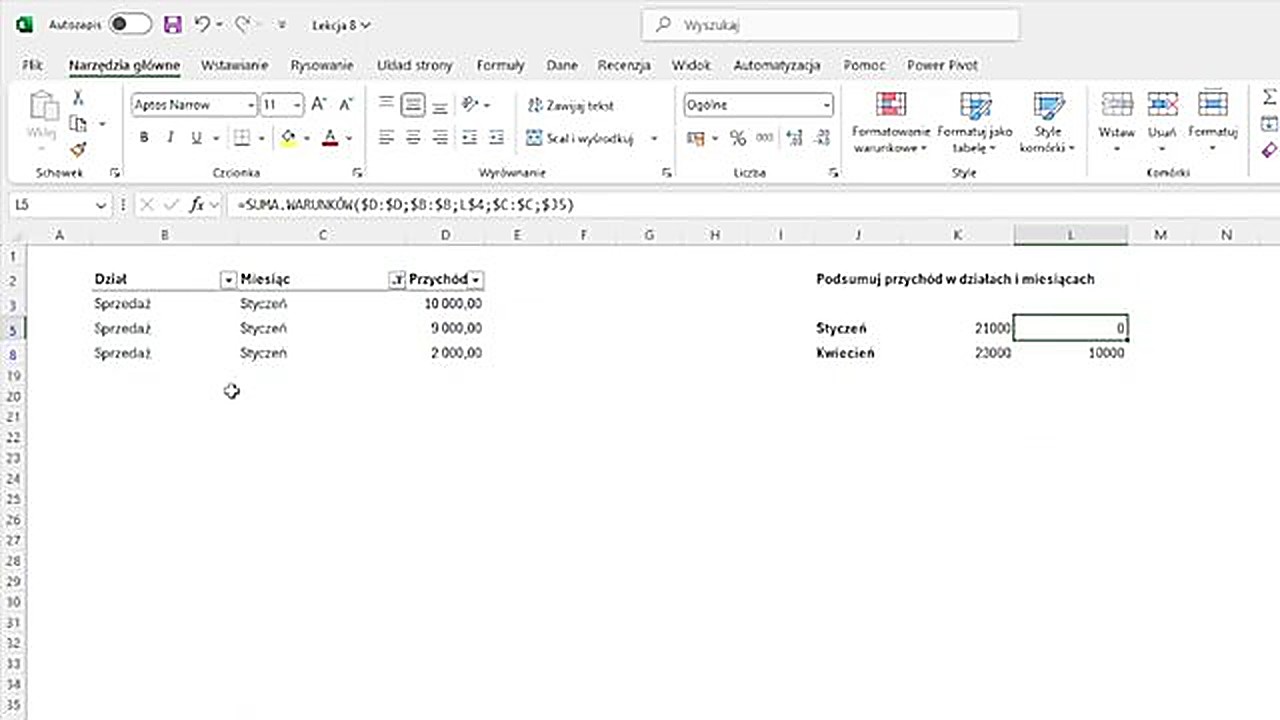Screen dimensions: 1280x720
Task: Open the Dział column filter dropdown
Action: coord(228,280)
